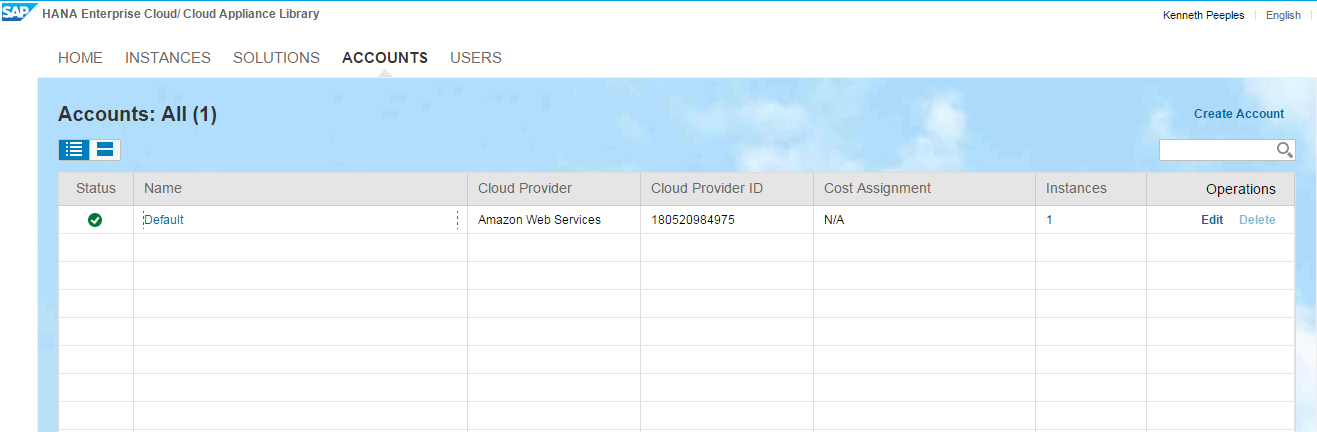The width and height of the screenshot is (1317, 432).
Task: Sort by Cloud Provider ID column header
Action: (x=727, y=188)
